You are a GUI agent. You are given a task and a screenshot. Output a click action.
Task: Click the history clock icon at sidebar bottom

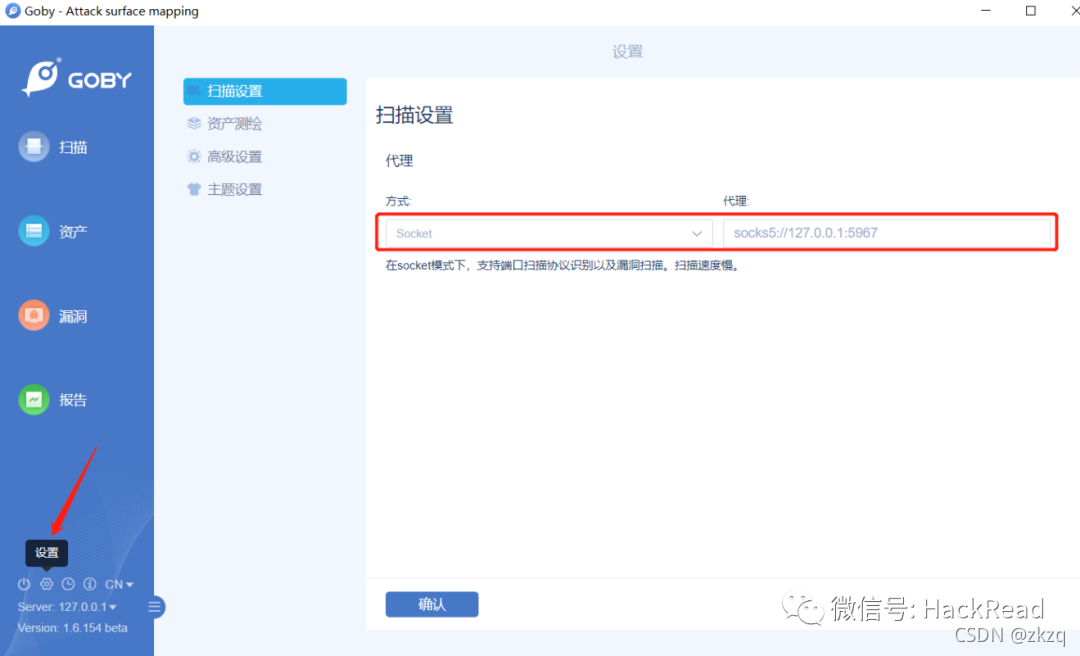click(x=68, y=584)
